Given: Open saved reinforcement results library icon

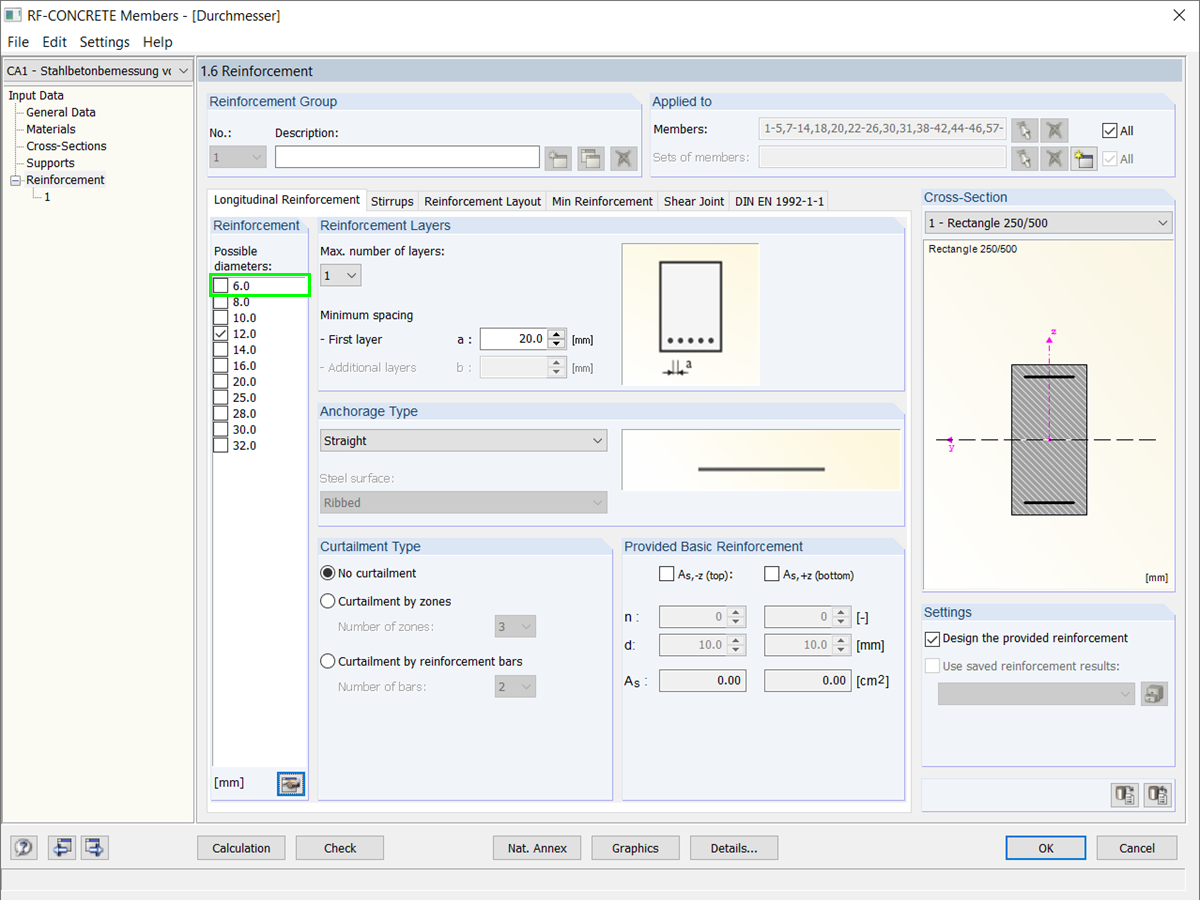Looking at the screenshot, I should pyautogui.click(x=1155, y=693).
